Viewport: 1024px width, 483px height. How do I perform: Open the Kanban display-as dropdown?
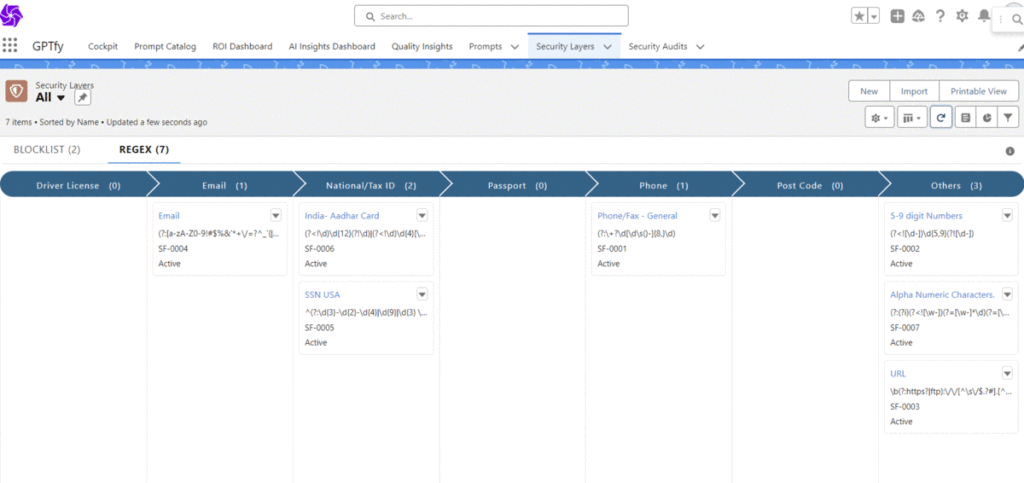tap(911, 118)
